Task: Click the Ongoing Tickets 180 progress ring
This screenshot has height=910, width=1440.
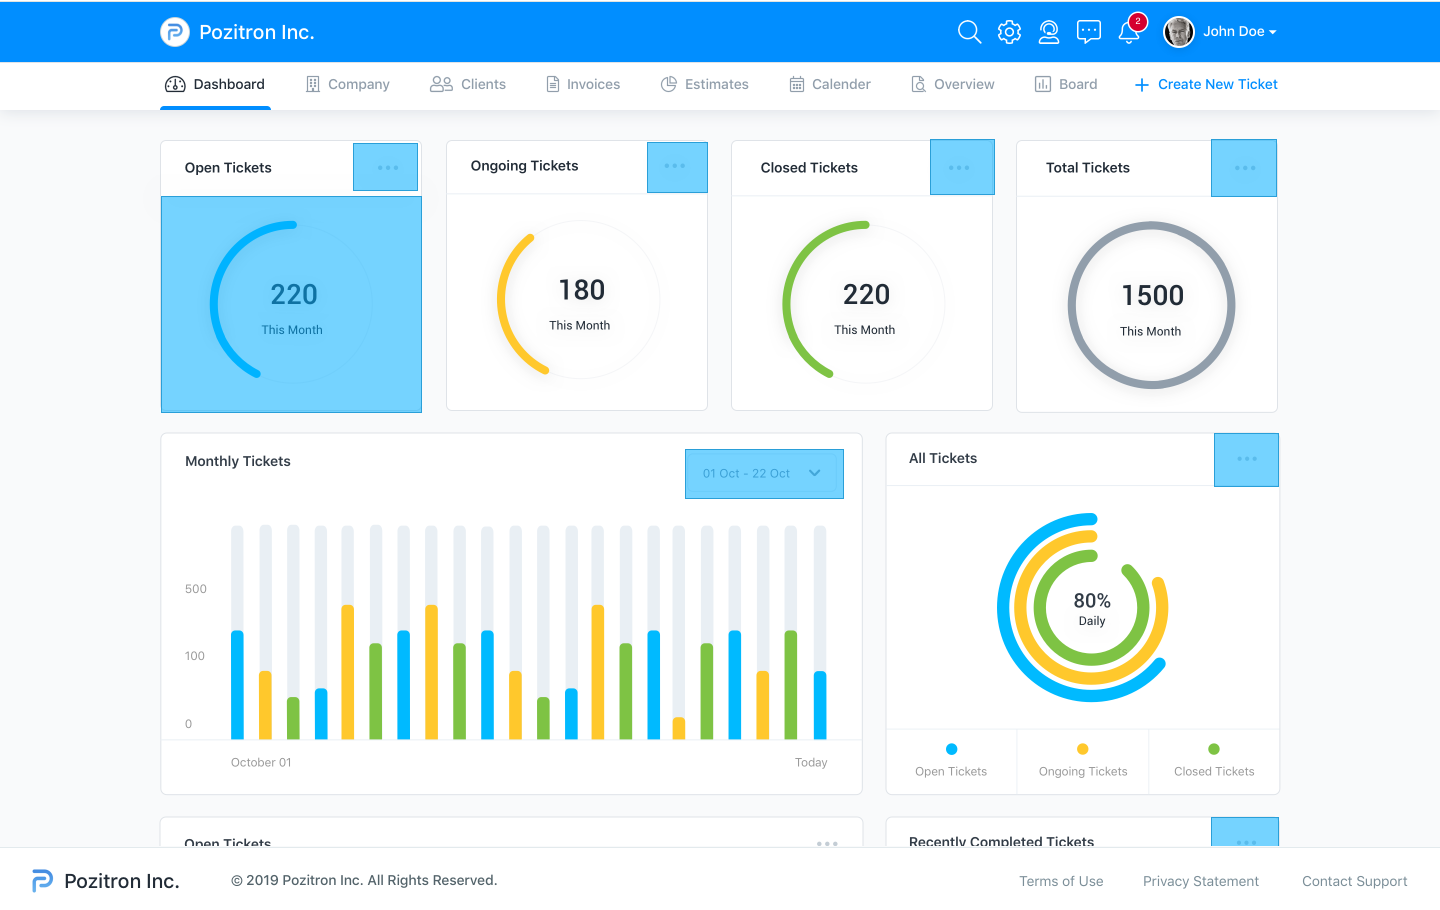Action: click(578, 299)
